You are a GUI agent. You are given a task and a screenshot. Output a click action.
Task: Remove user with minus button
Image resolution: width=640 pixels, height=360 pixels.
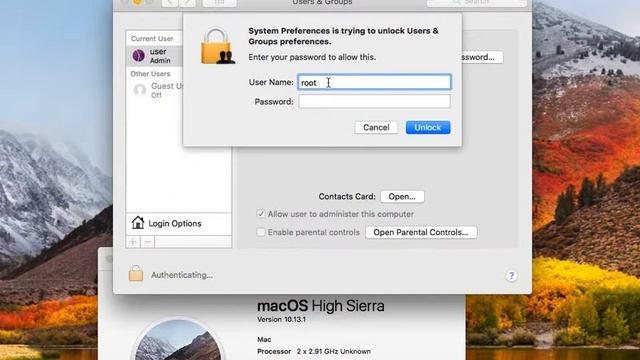point(148,242)
